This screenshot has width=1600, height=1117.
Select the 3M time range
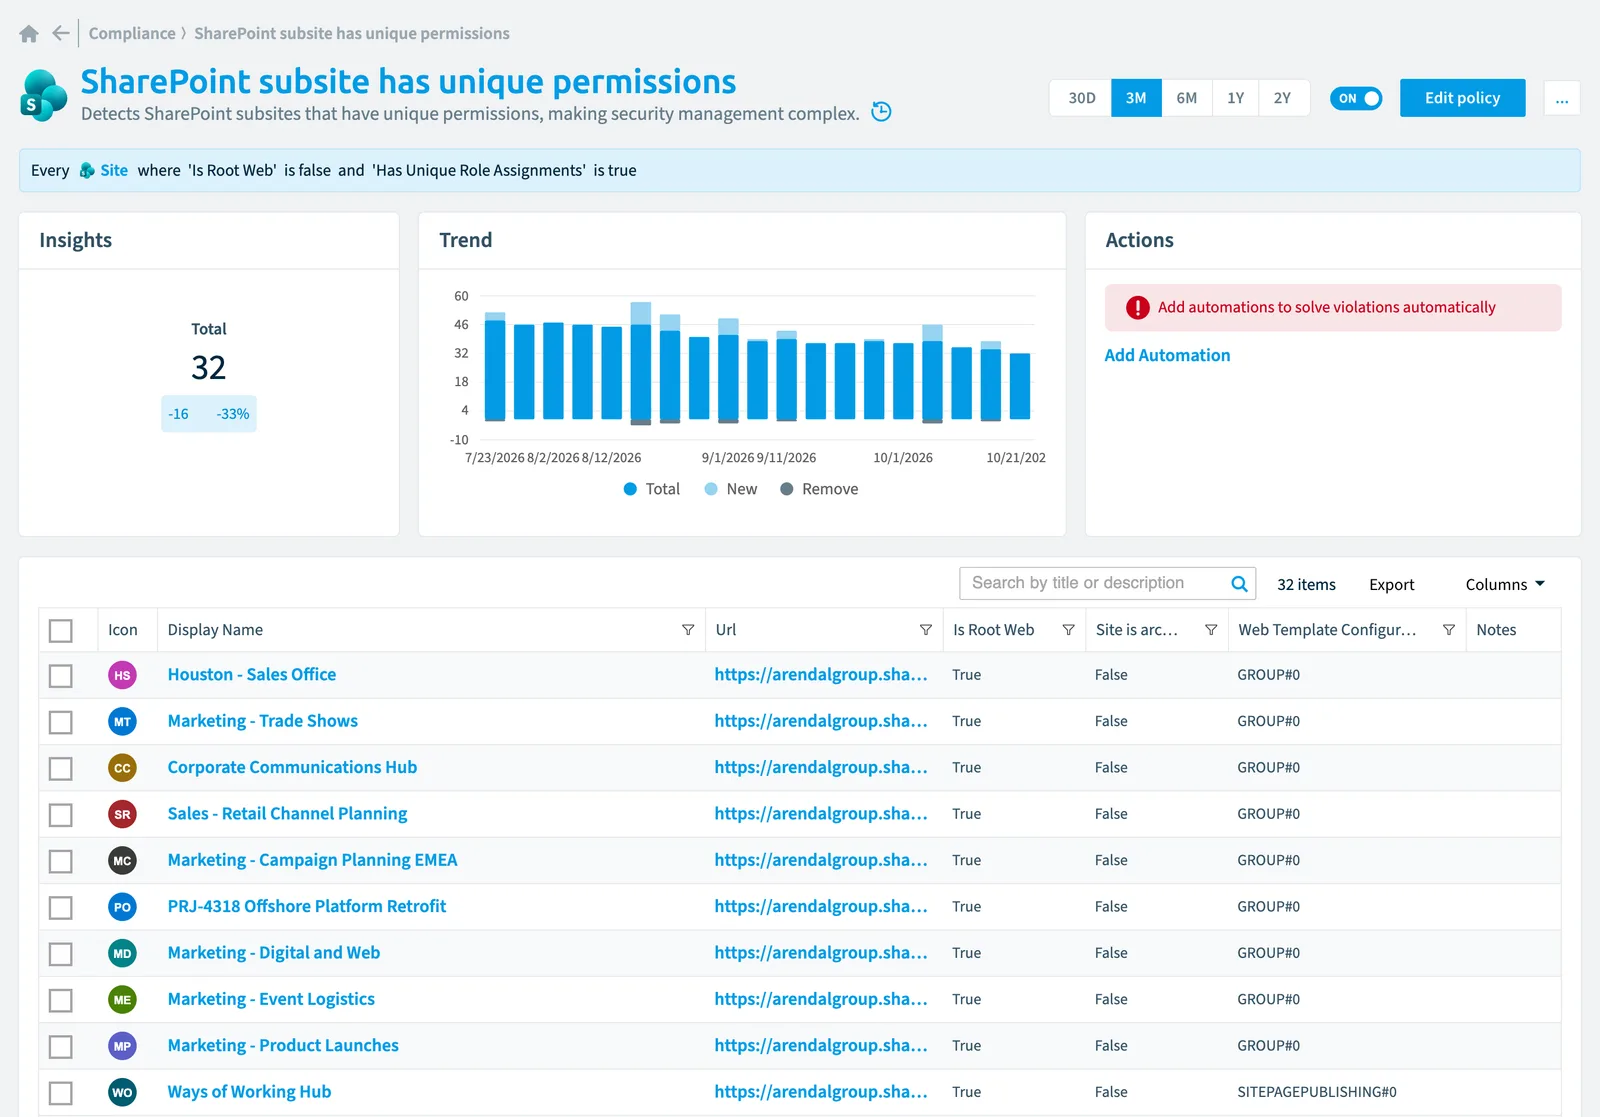pos(1136,98)
